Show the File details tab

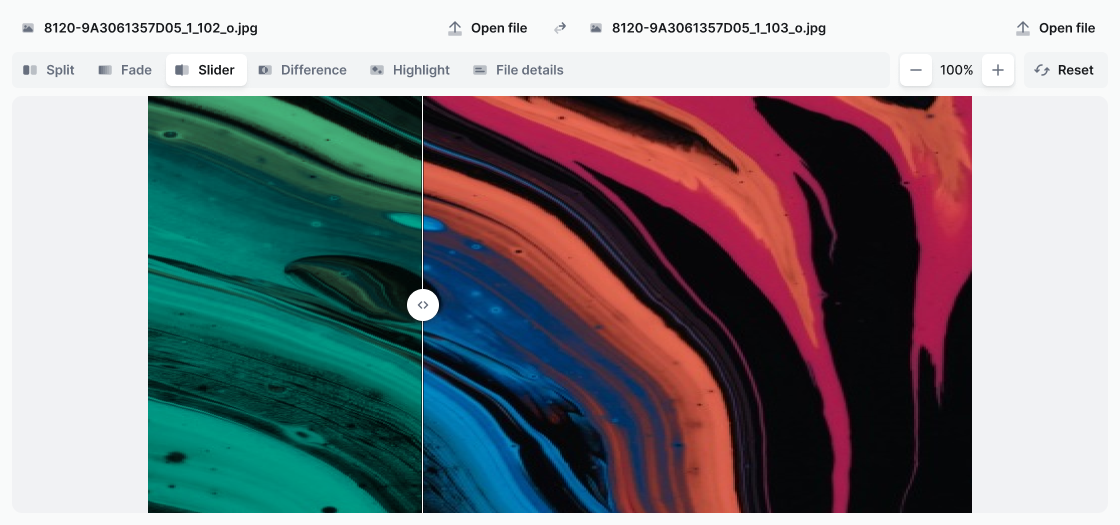[519, 70]
